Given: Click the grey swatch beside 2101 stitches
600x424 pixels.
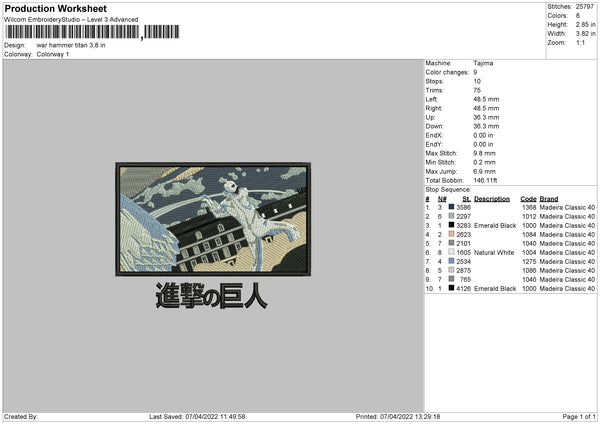Looking at the screenshot, I should click(452, 243).
